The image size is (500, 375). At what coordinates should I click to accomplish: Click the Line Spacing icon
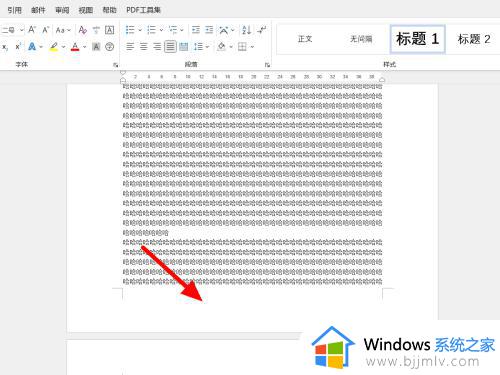198,47
